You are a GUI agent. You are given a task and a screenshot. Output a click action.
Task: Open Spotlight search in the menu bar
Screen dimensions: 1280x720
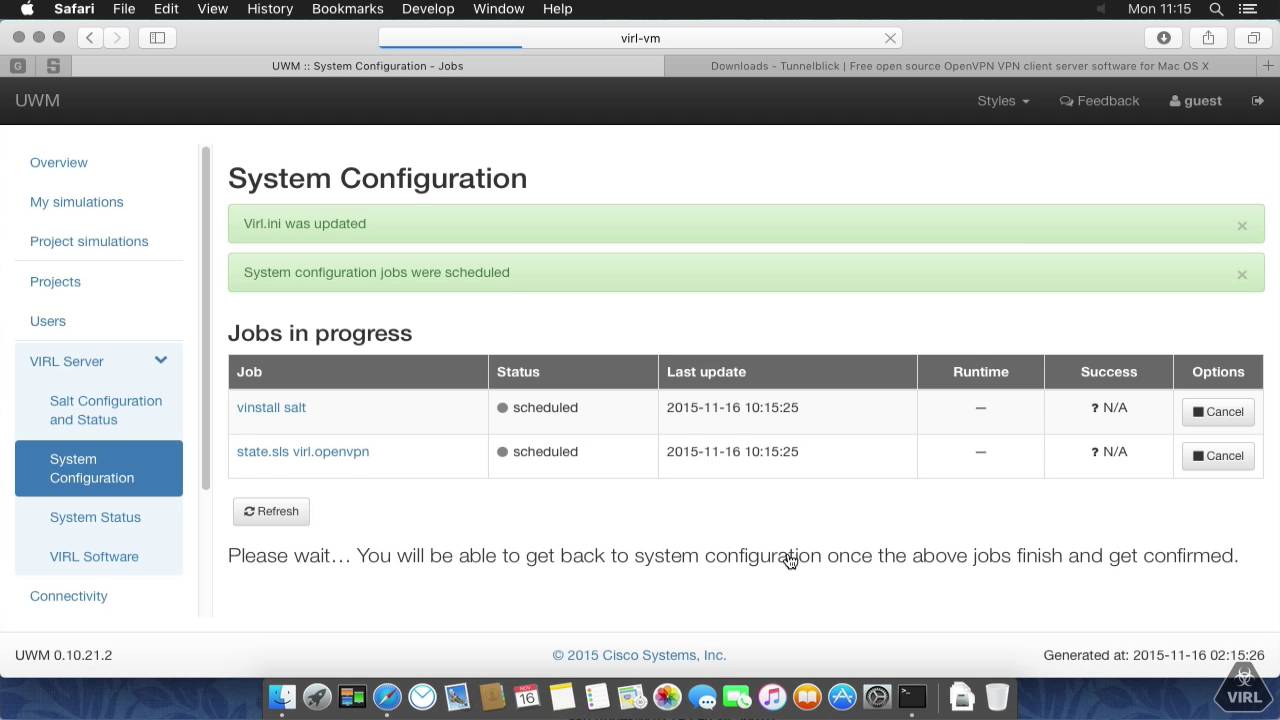tap(1216, 9)
